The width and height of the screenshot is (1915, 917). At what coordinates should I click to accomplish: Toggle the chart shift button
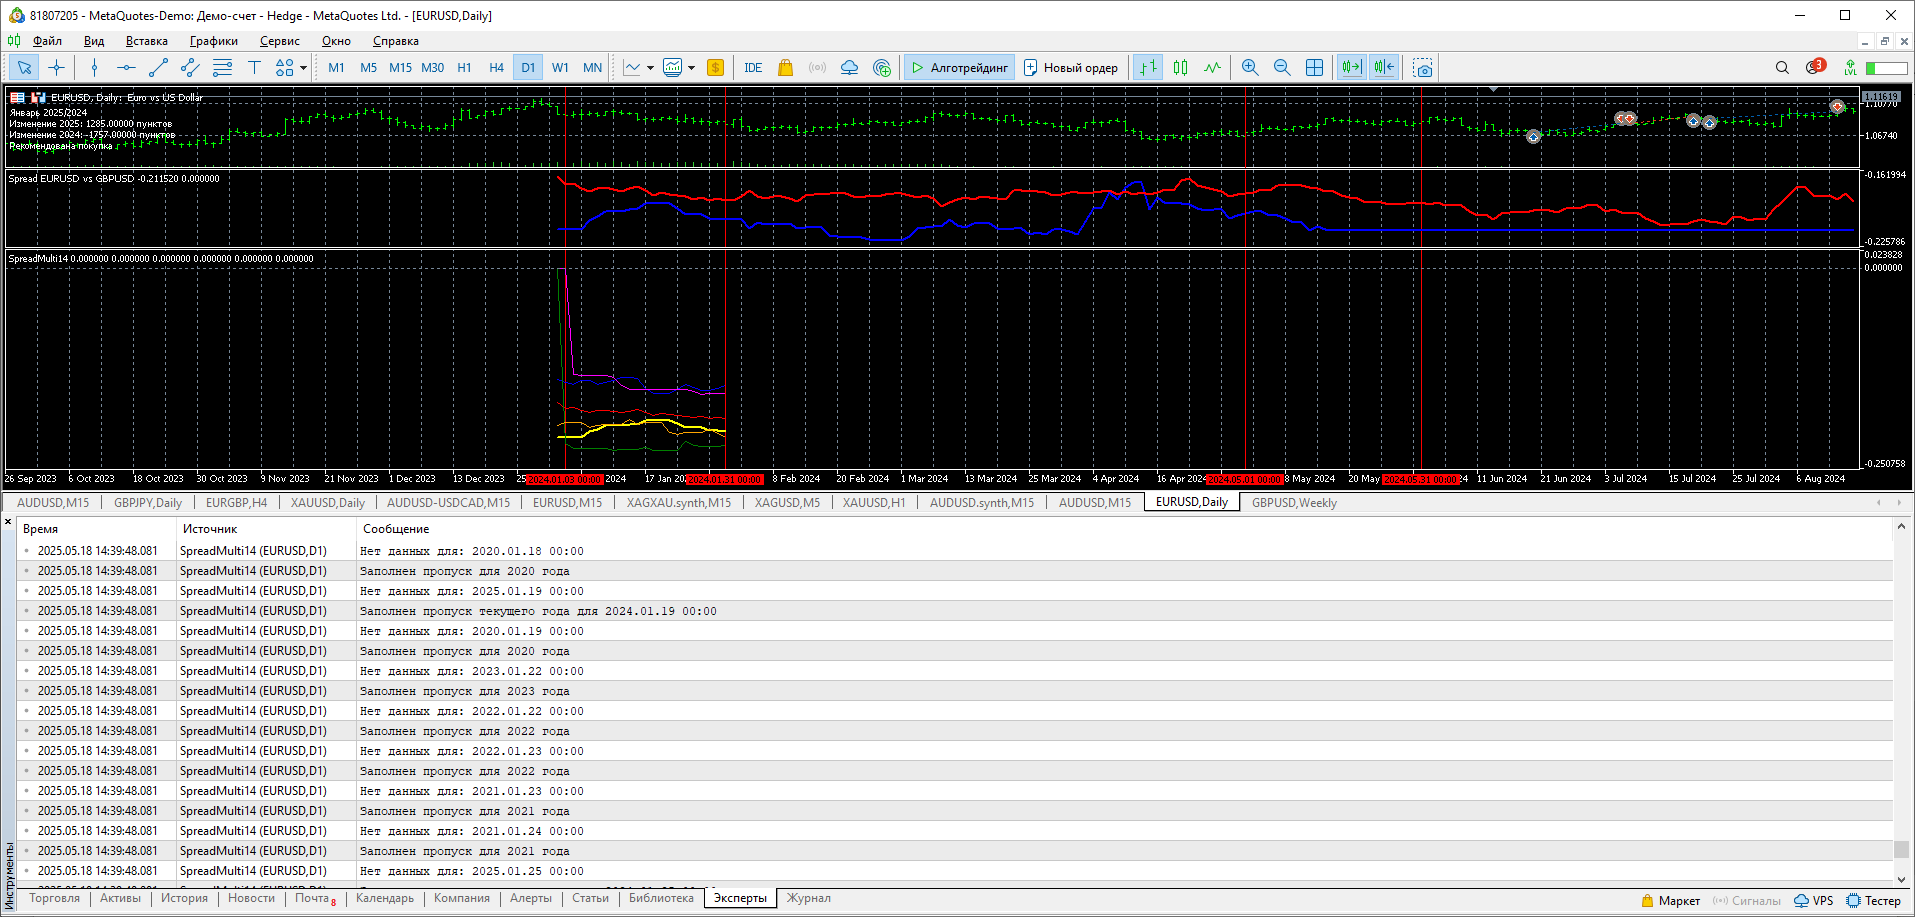point(1384,68)
